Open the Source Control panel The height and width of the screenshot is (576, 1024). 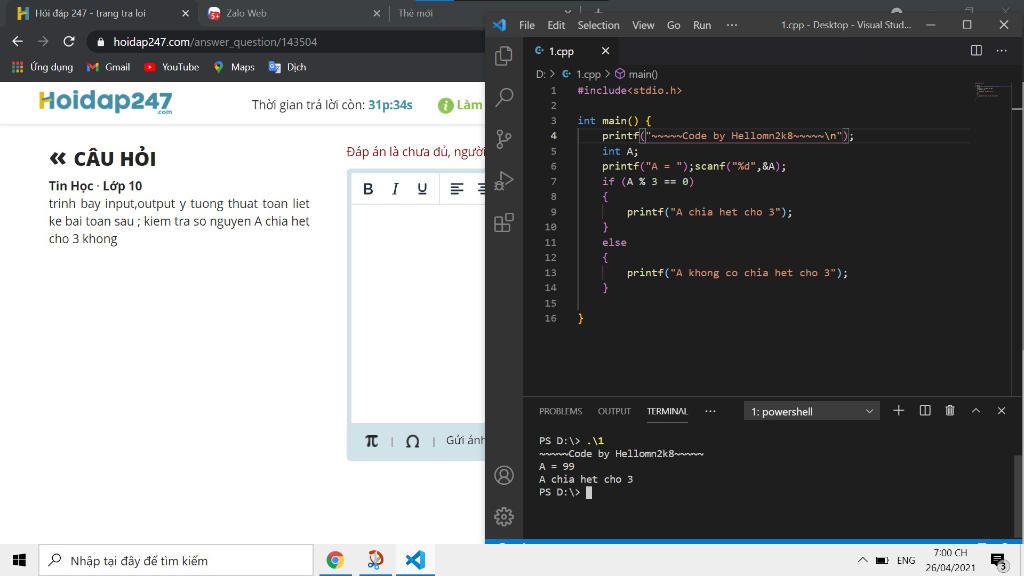click(x=504, y=138)
